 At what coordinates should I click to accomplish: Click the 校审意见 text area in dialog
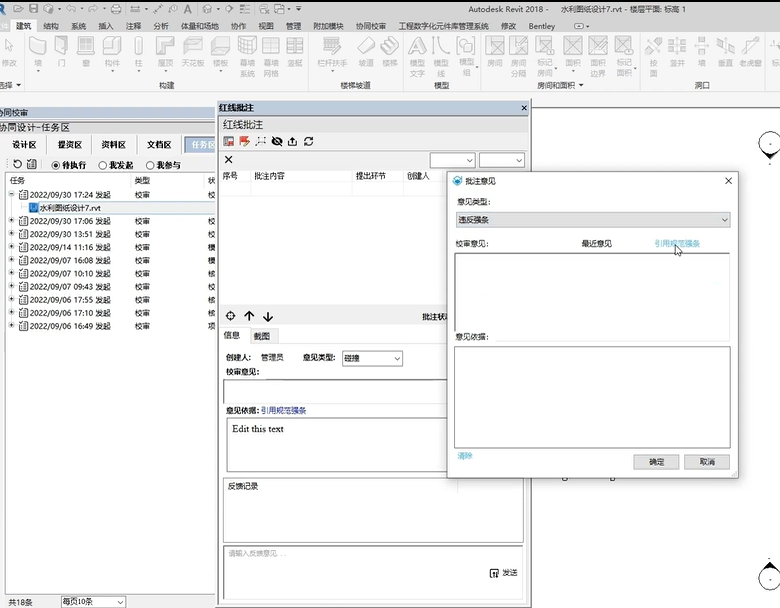click(x=592, y=290)
